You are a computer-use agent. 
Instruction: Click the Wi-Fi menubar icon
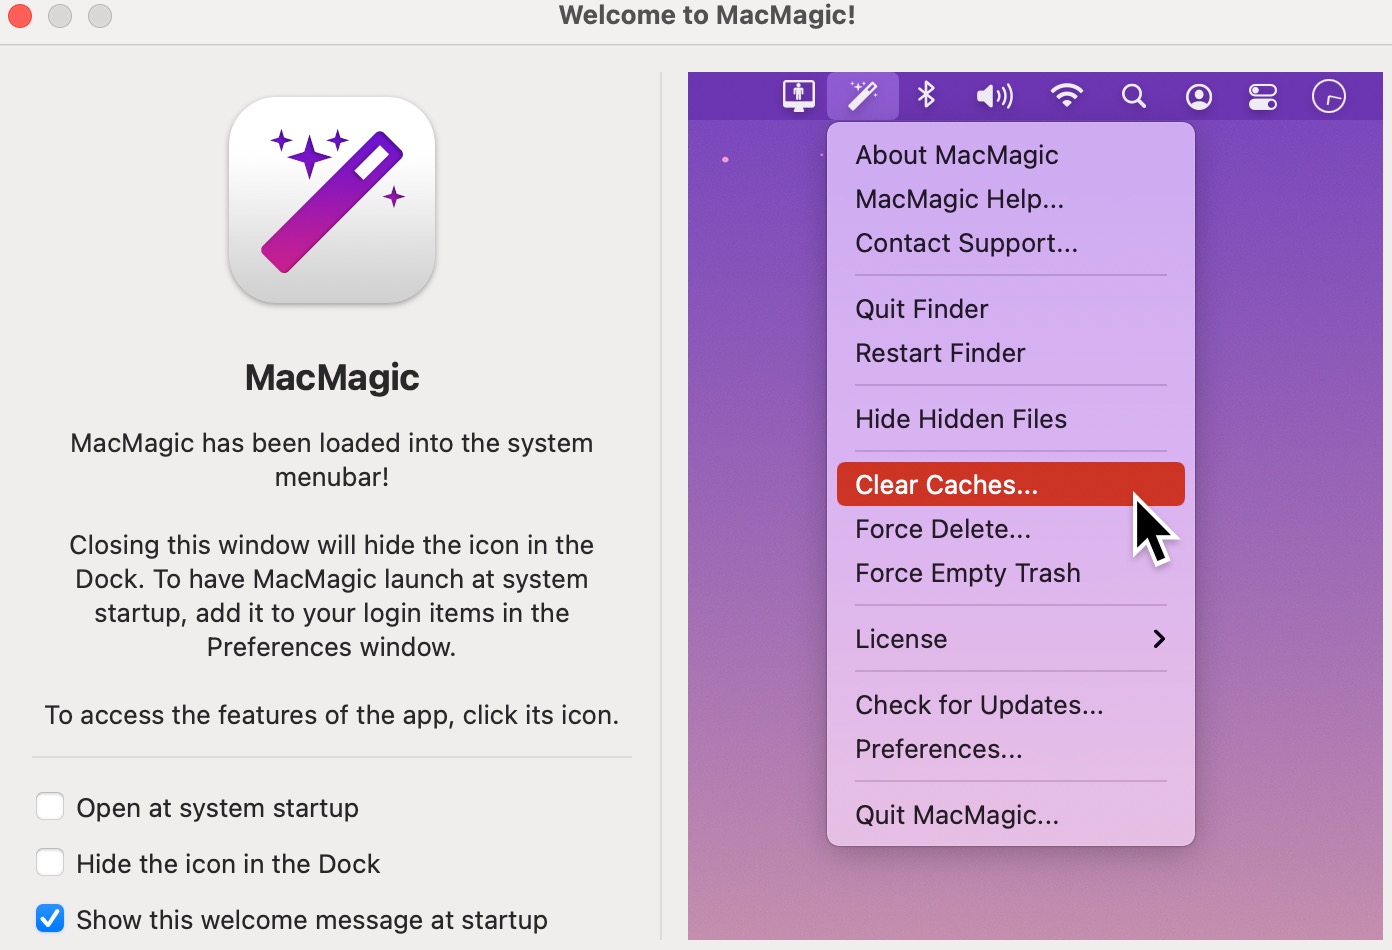click(x=1067, y=96)
